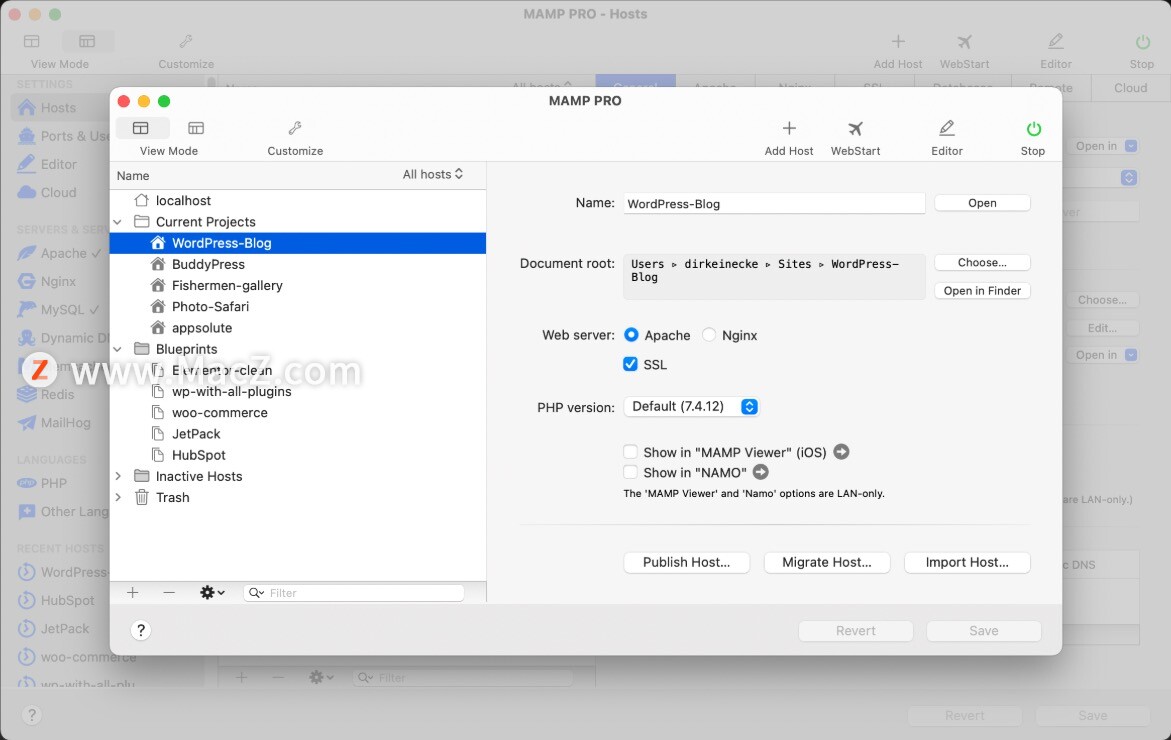Screen dimensions: 1171x740
Task: Click WebStart airplane icon in background Hosts window
Action: point(964,42)
